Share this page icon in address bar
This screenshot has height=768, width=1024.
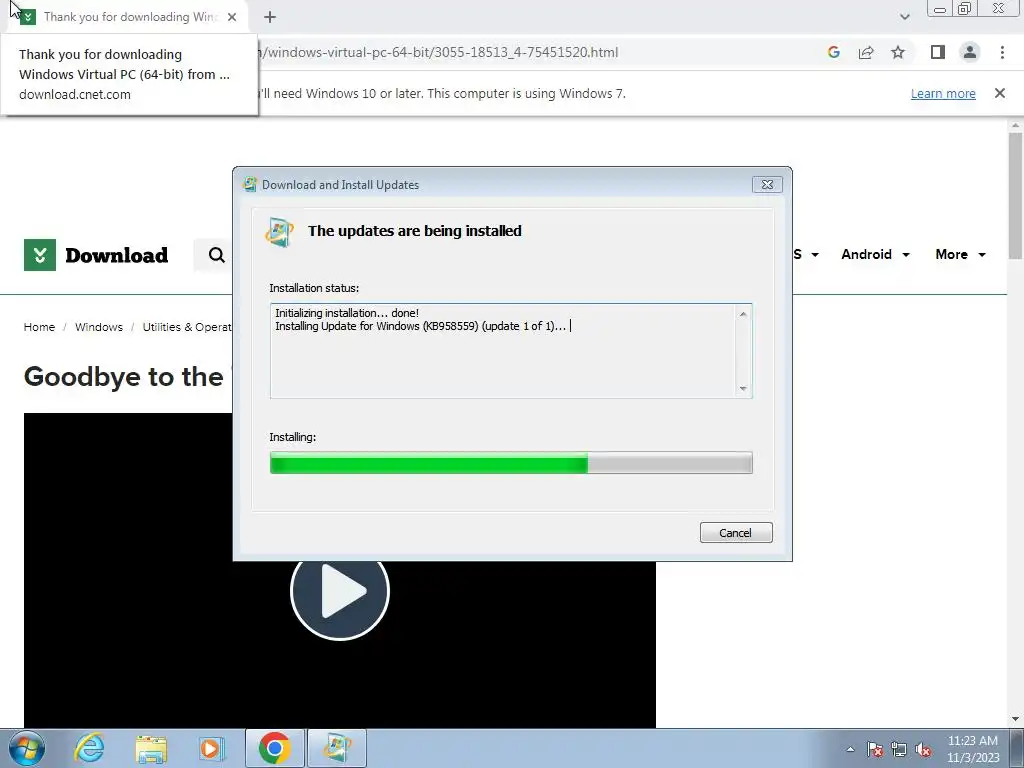click(866, 52)
